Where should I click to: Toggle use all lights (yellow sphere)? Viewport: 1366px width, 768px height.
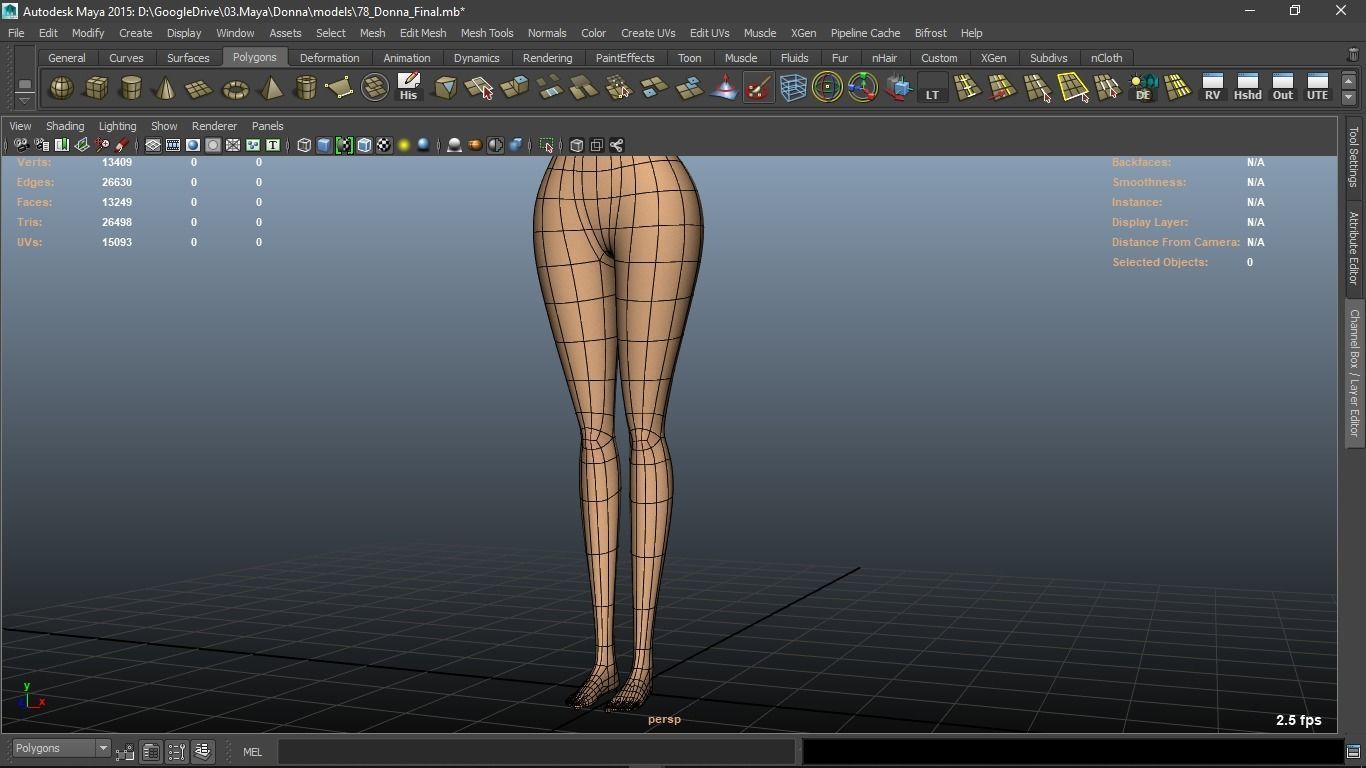coord(404,145)
